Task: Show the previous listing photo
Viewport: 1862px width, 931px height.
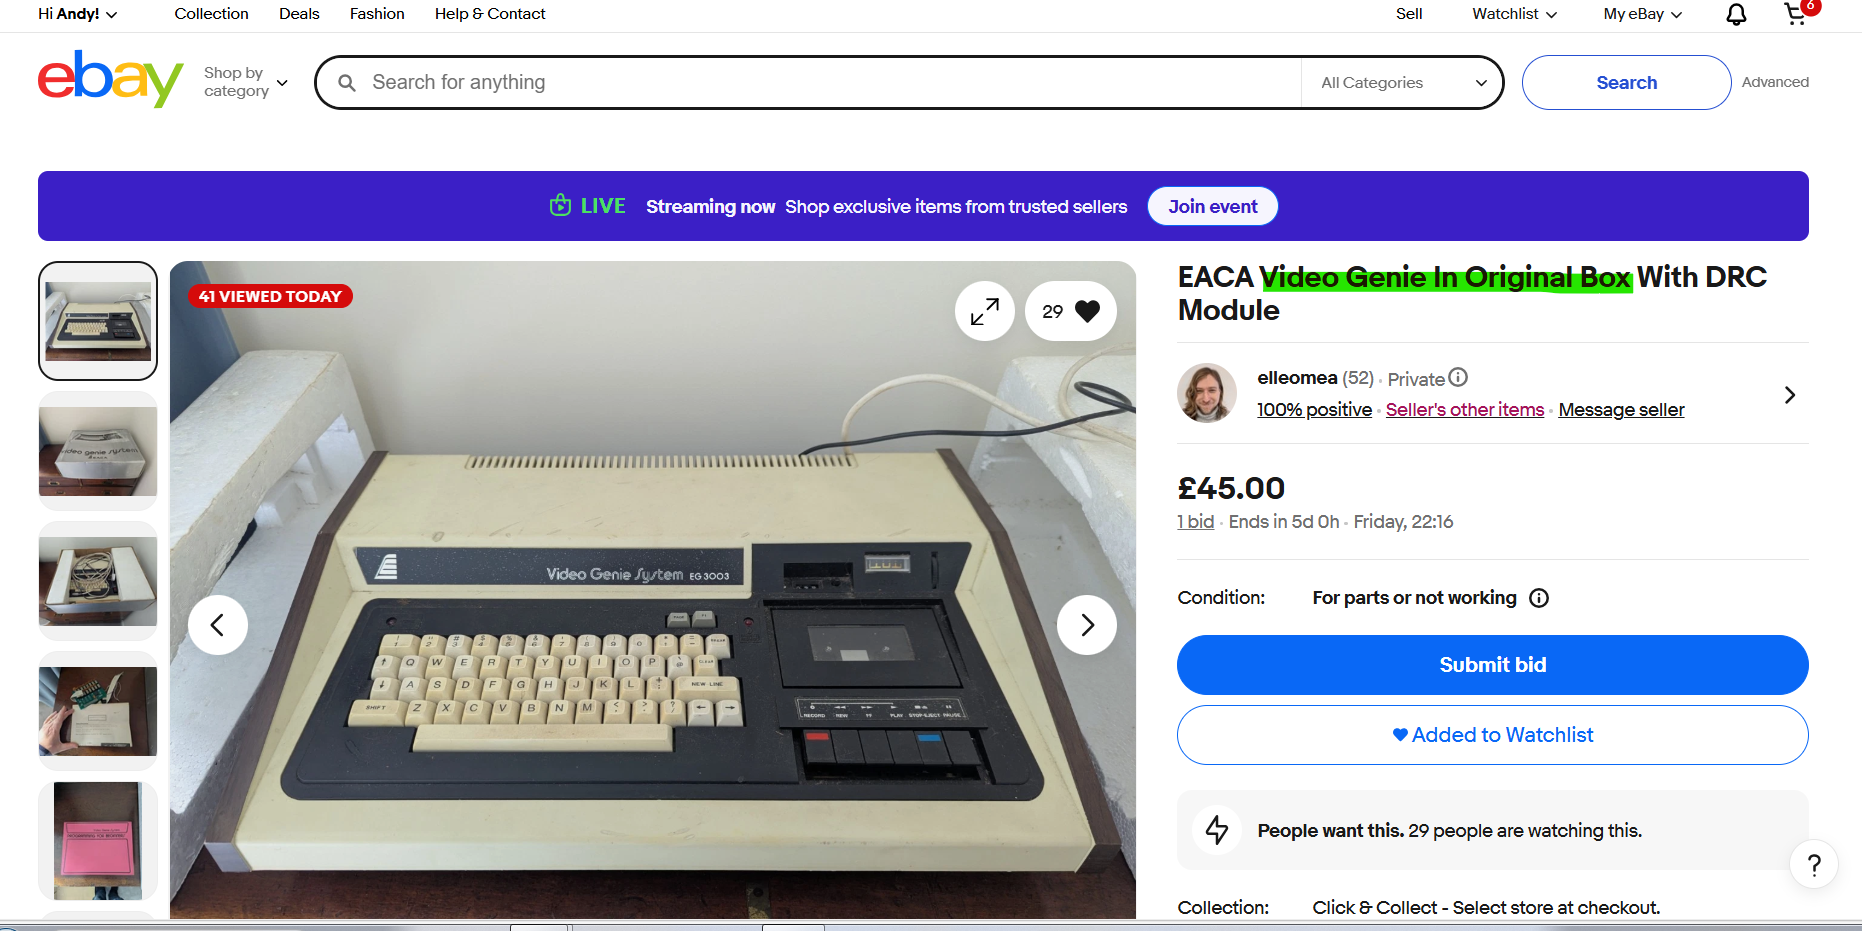Action: click(217, 625)
